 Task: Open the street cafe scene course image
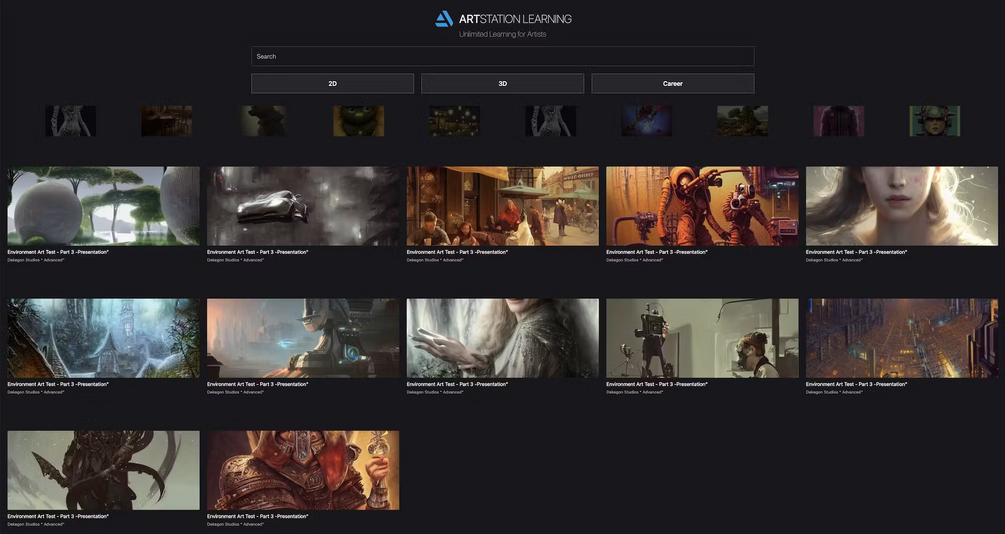pyautogui.click(x=502, y=206)
